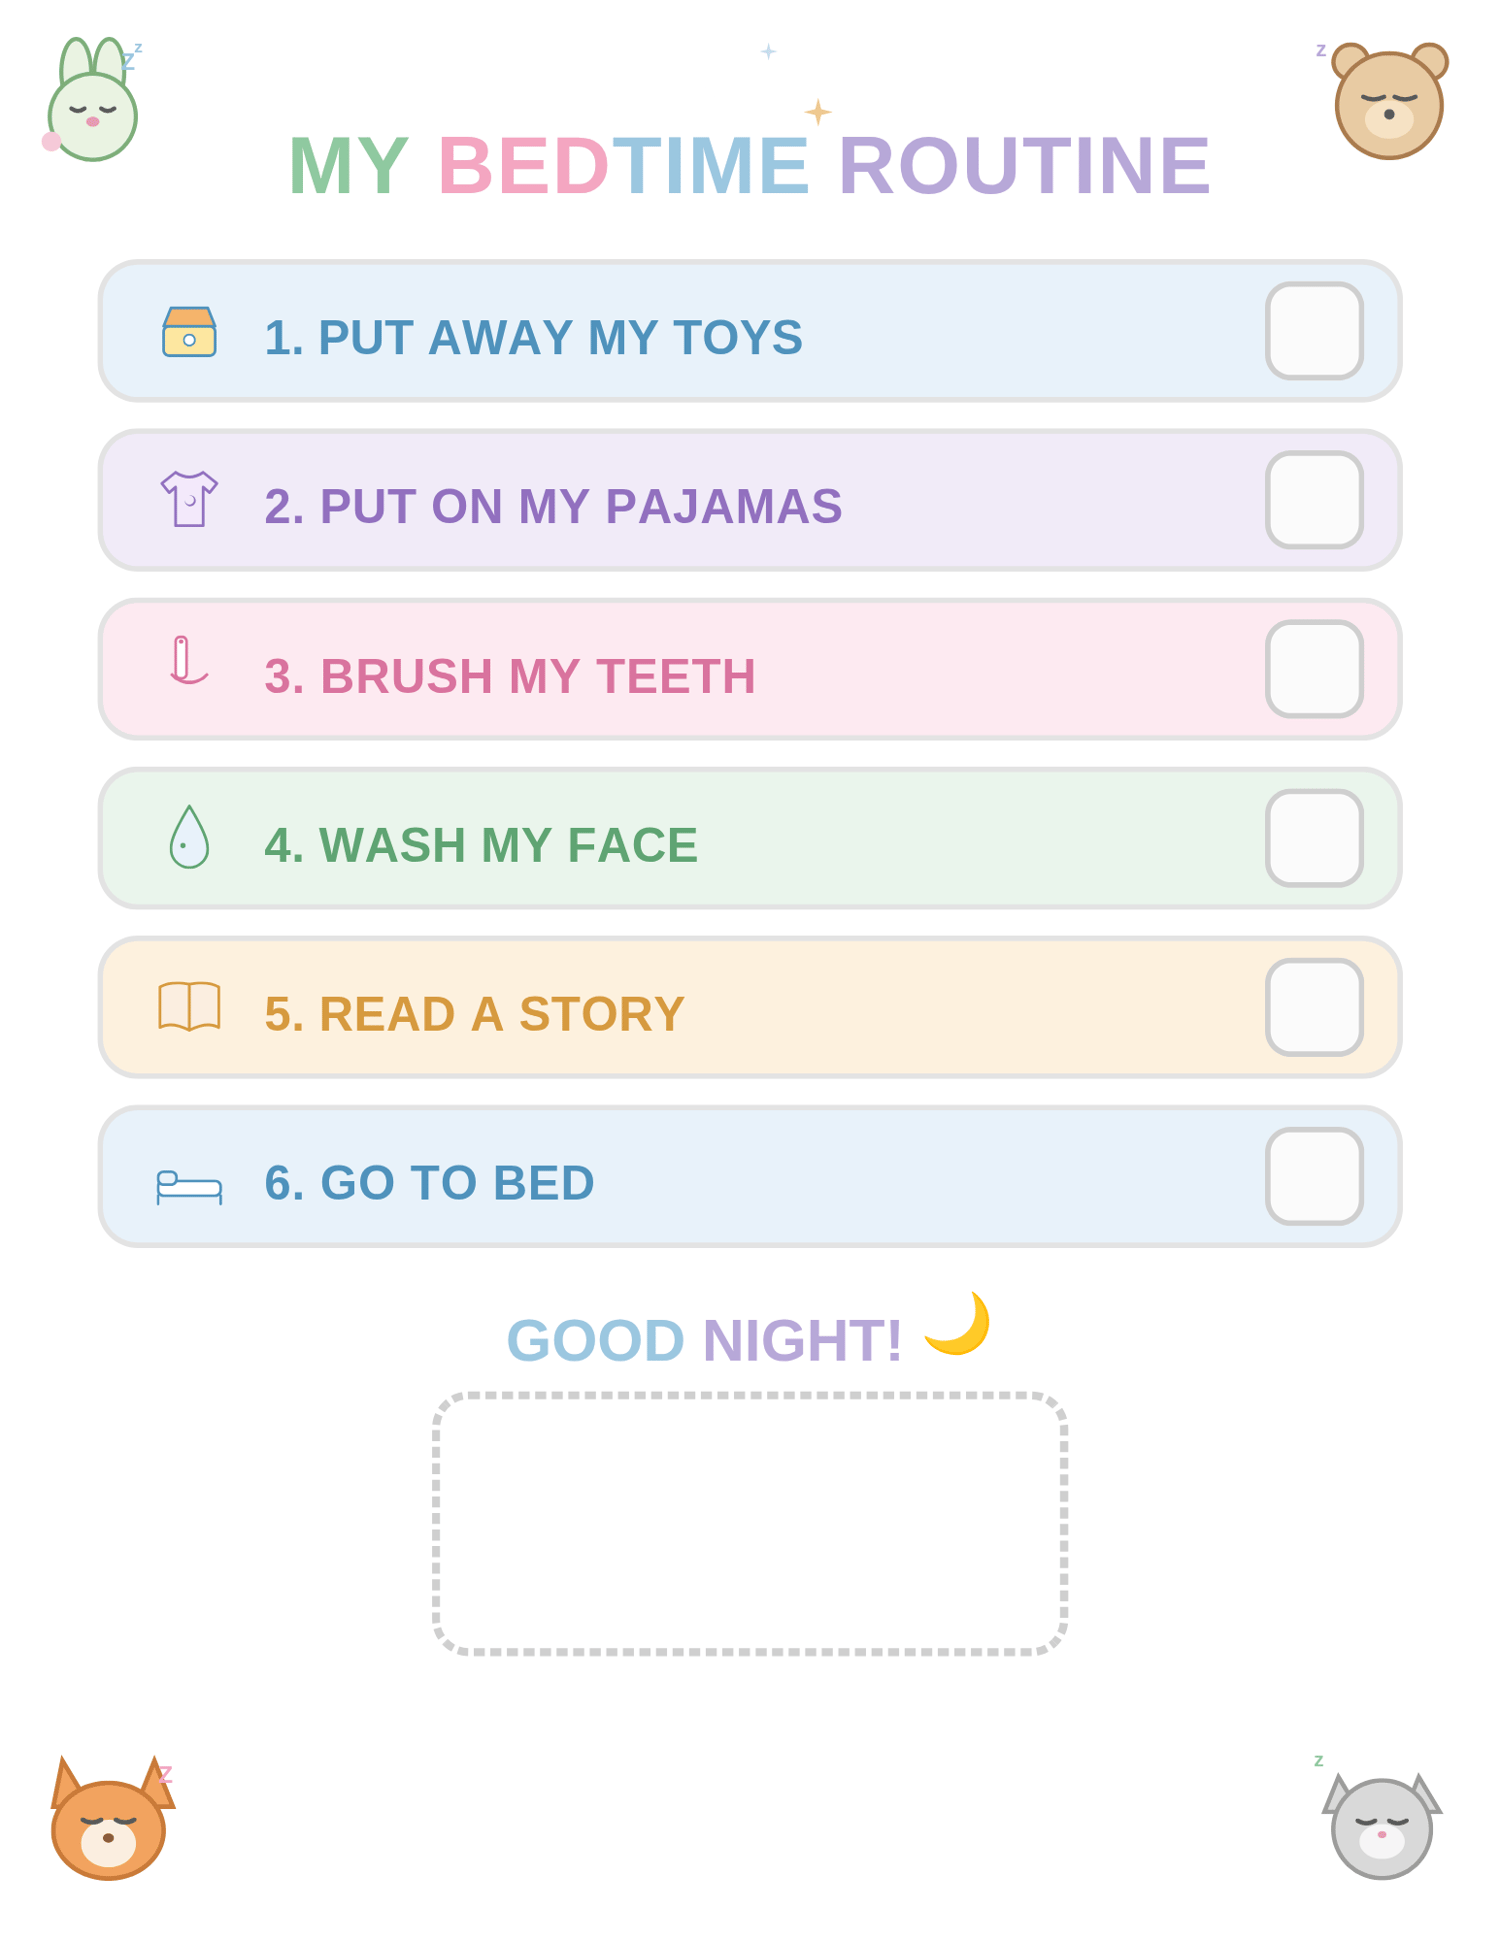
Task: Mark Read A Story as done
Action: (1314, 1007)
